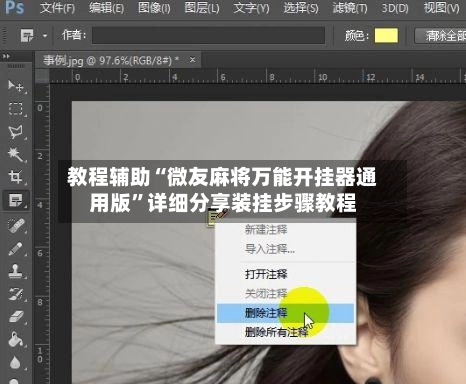Open the tool preset picker dropdown arrow
466x384 pixels.
(x=45, y=36)
